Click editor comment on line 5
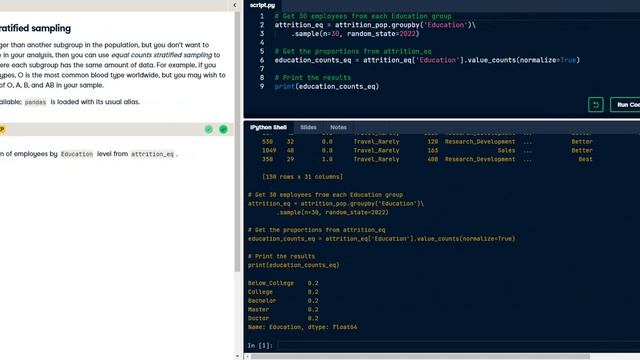640x360 pixels. pos(353,51)
